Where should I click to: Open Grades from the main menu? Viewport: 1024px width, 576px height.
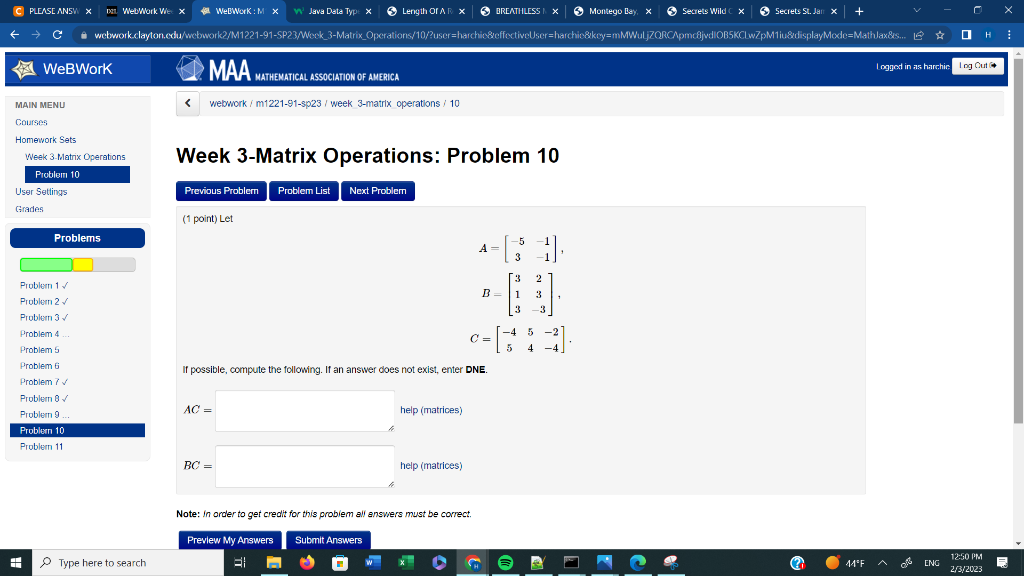31,208
